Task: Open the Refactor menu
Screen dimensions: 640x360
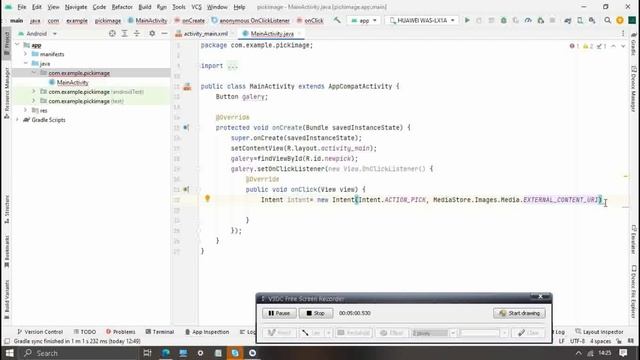Action: 122,7
